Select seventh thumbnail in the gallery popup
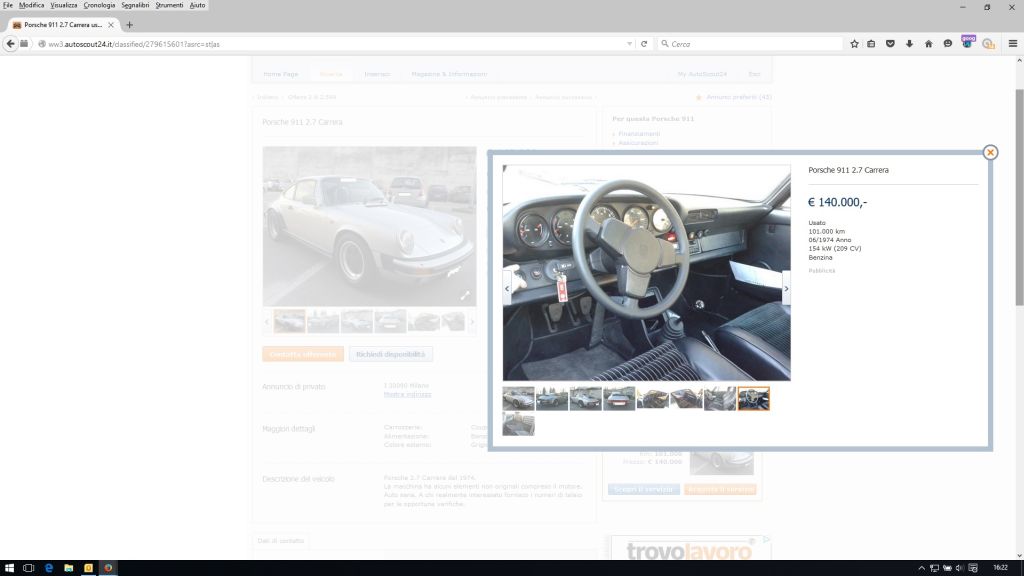The height and width of the screenshot is (576, 1024). 720,398
